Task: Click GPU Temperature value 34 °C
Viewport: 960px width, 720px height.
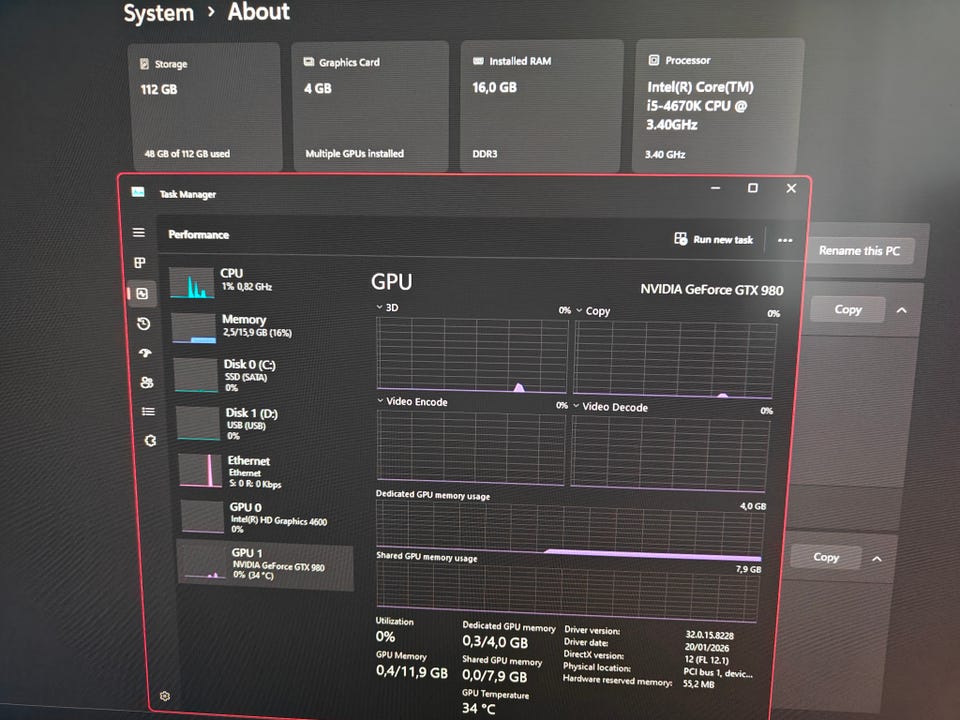Action: pyautogui.click(x=479, y=708)
